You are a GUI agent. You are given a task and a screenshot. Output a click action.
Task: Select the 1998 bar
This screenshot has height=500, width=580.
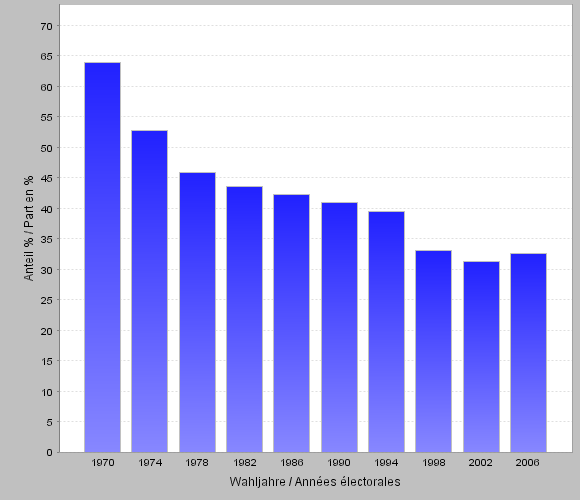coord(434,351)
